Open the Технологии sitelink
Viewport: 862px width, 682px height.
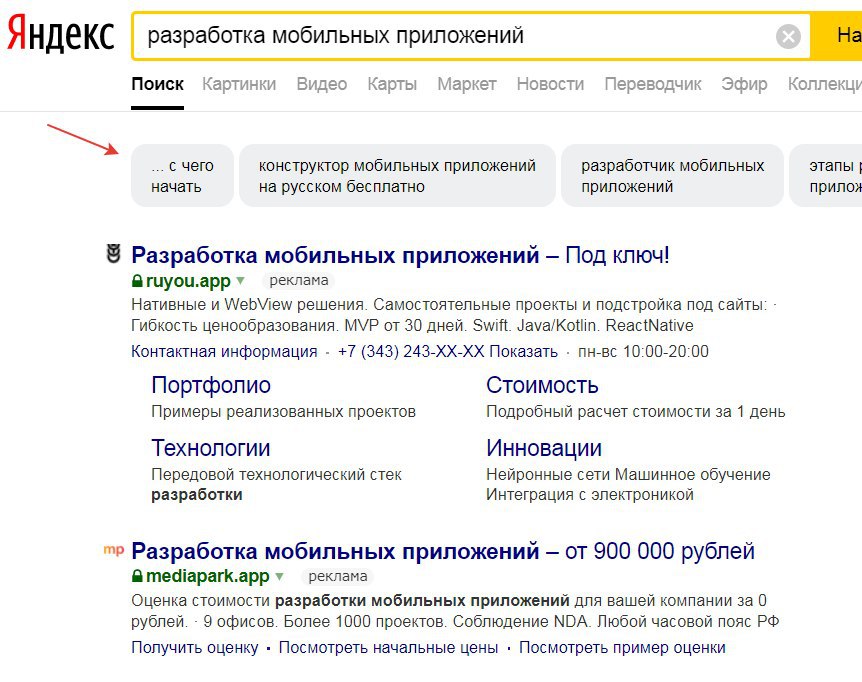point(211,448)
